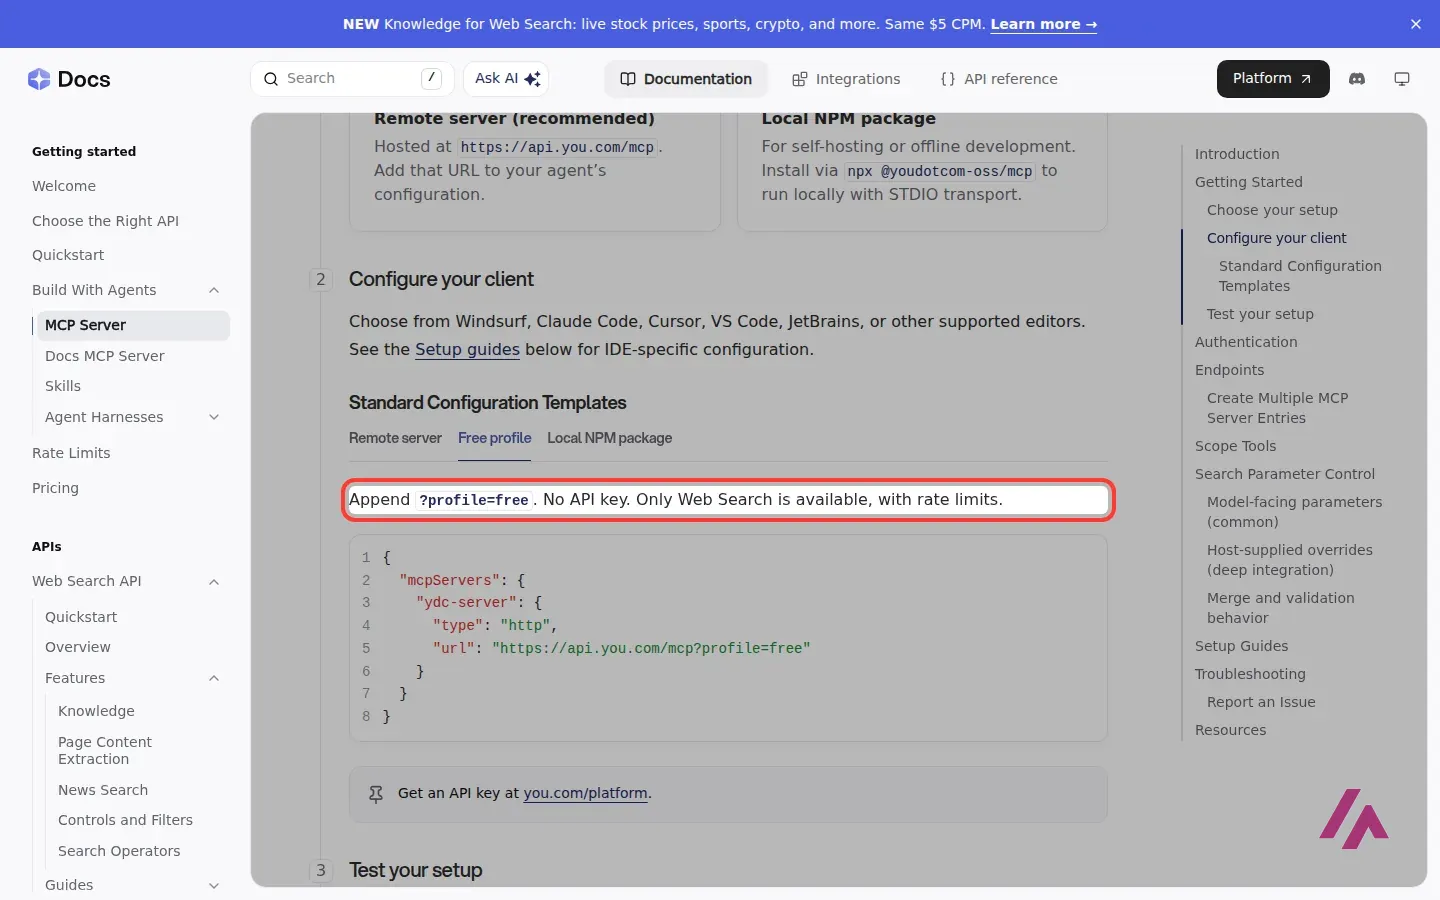The width and height of the screenshot is (1440, 900).
Task: Jump to Search Parameter Control section
Action: click(1285, 474)
